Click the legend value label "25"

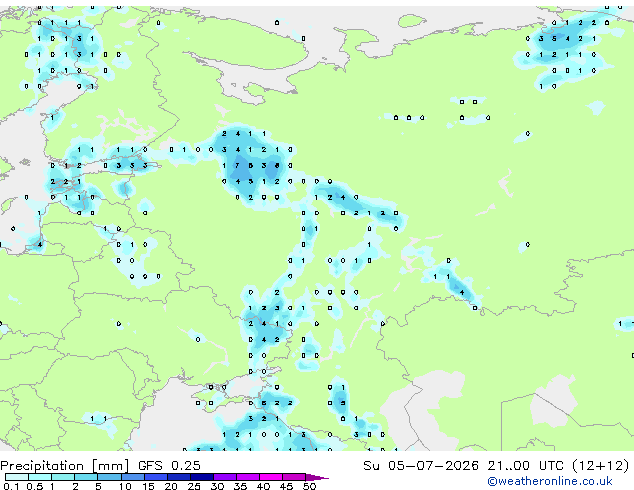194,486
